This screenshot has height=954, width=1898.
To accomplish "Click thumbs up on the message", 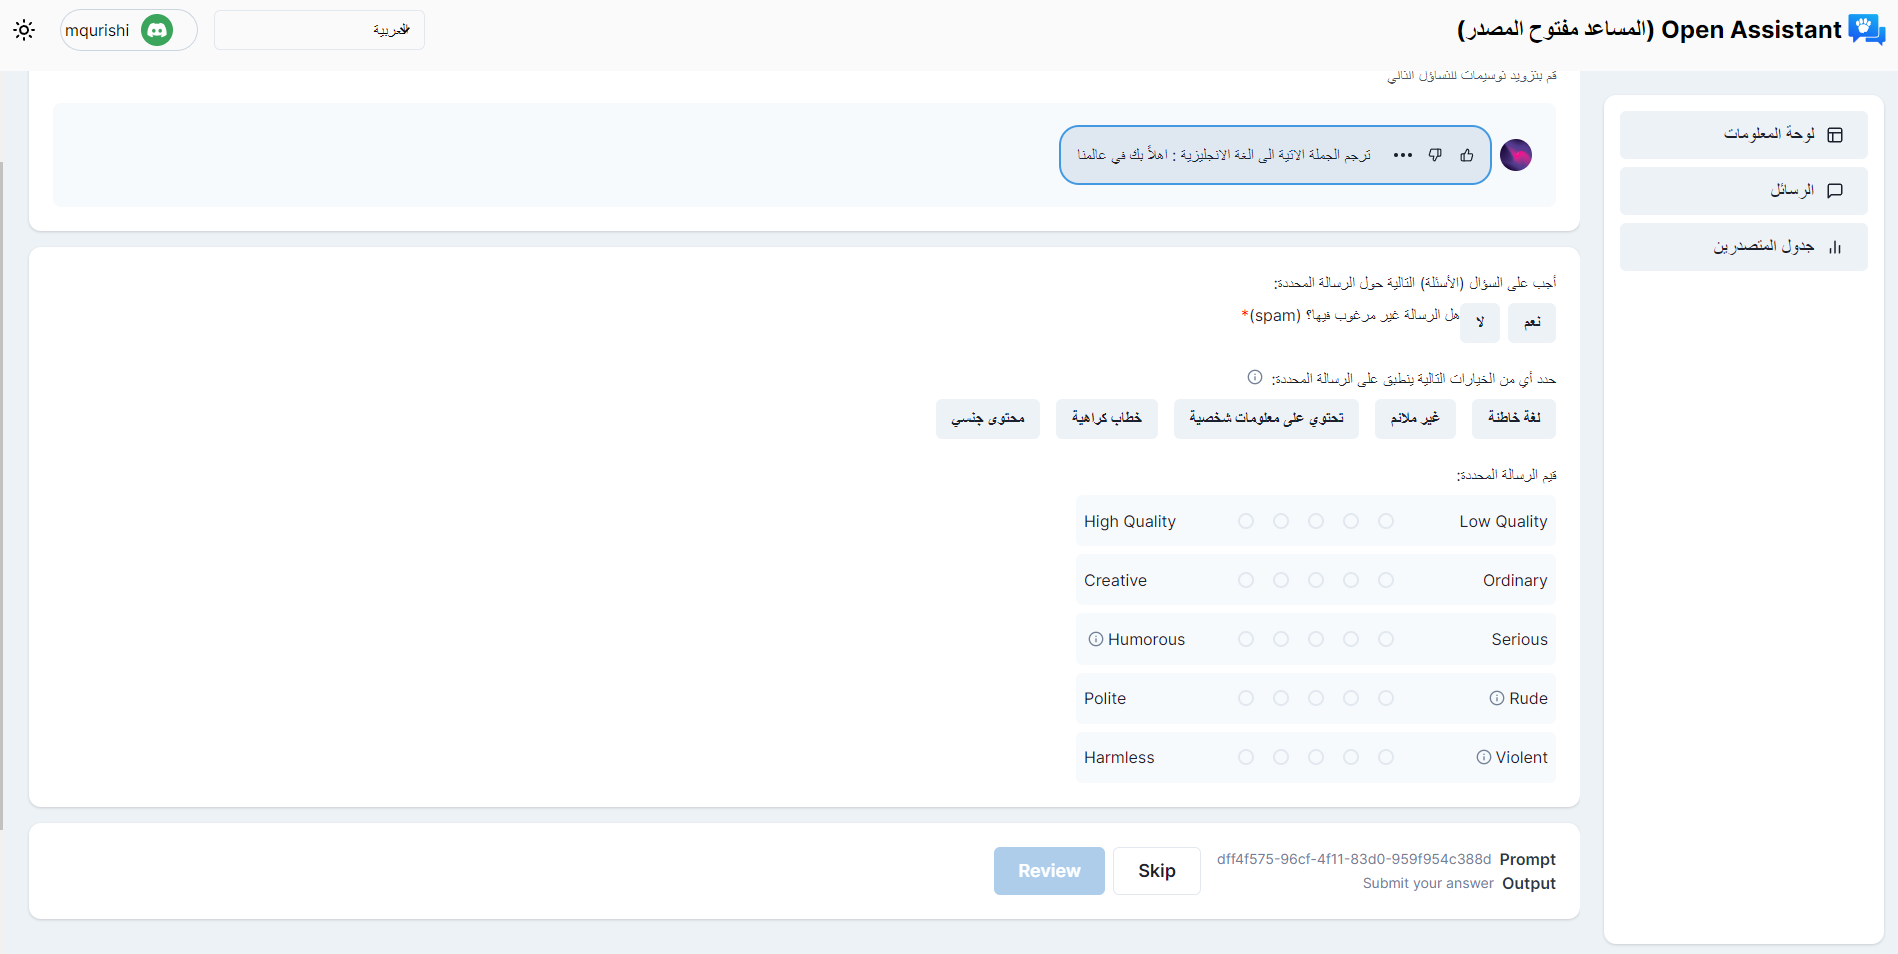I will click(1466, 155).
